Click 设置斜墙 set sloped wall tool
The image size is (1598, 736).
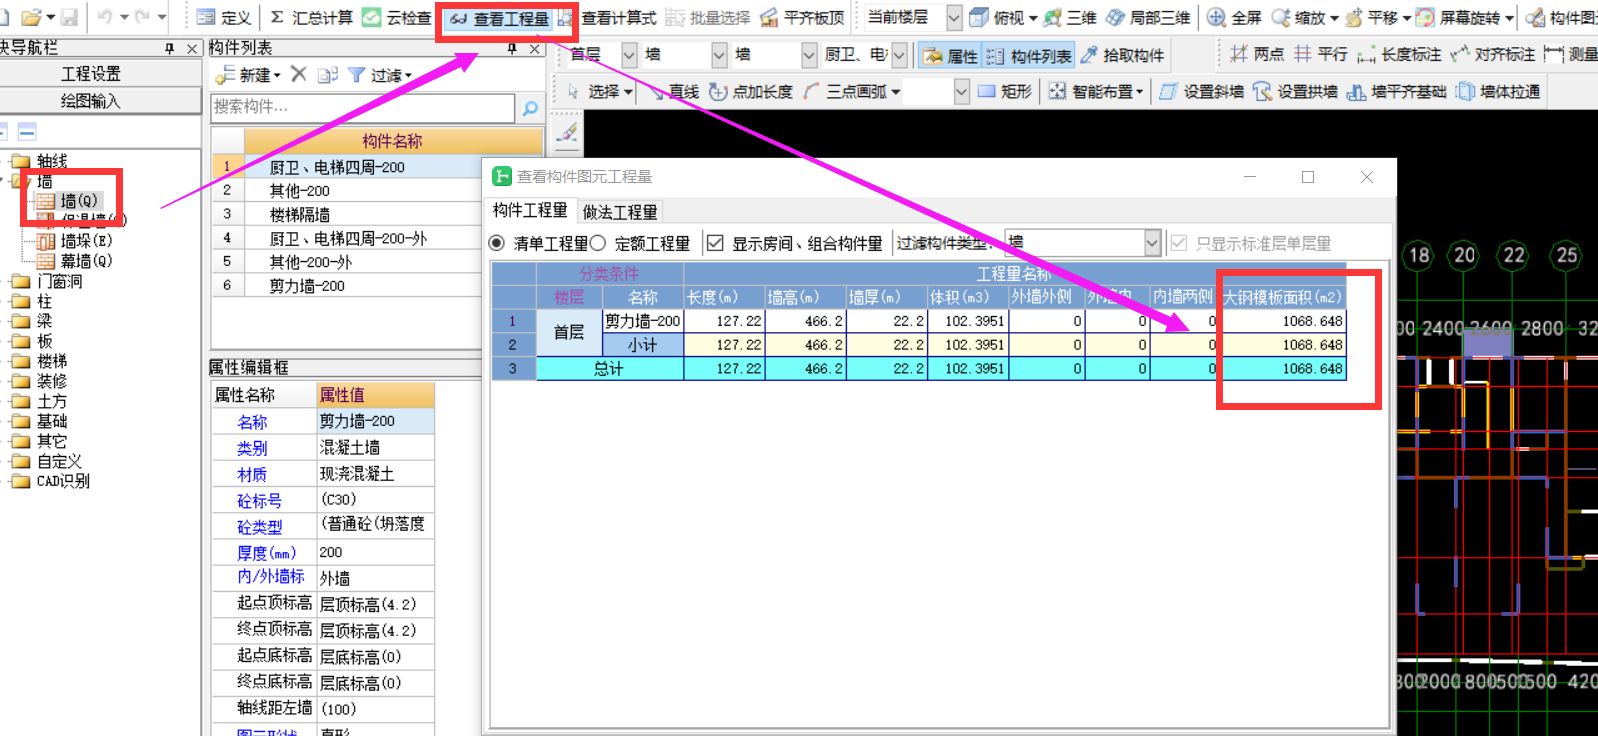[1201, 91]
